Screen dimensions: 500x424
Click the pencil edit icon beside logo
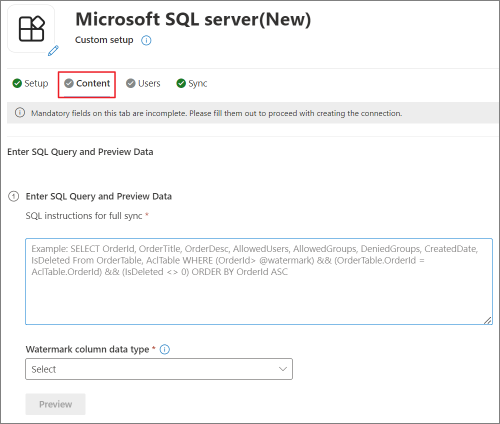coord(53,51)
